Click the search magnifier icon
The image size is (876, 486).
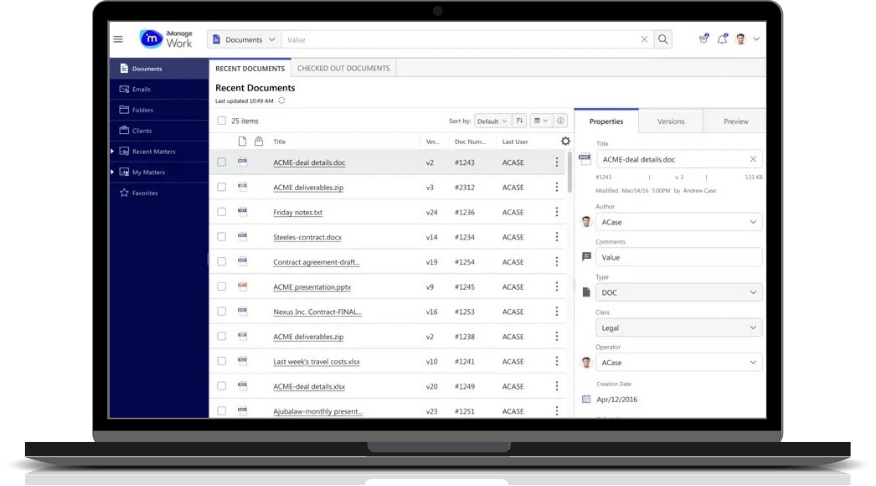[x=663, y=39]
